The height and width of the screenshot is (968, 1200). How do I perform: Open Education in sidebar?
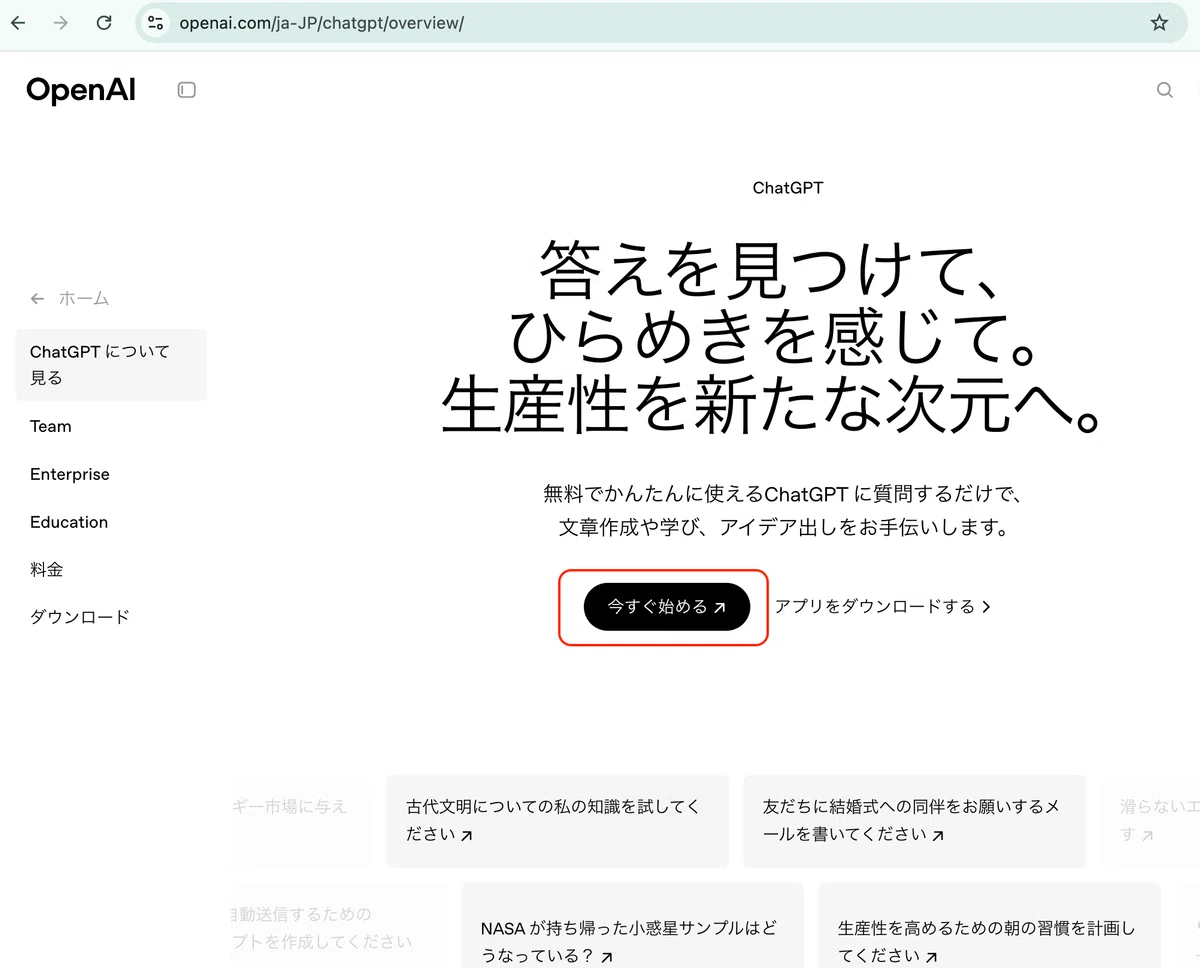pos(69,522)
